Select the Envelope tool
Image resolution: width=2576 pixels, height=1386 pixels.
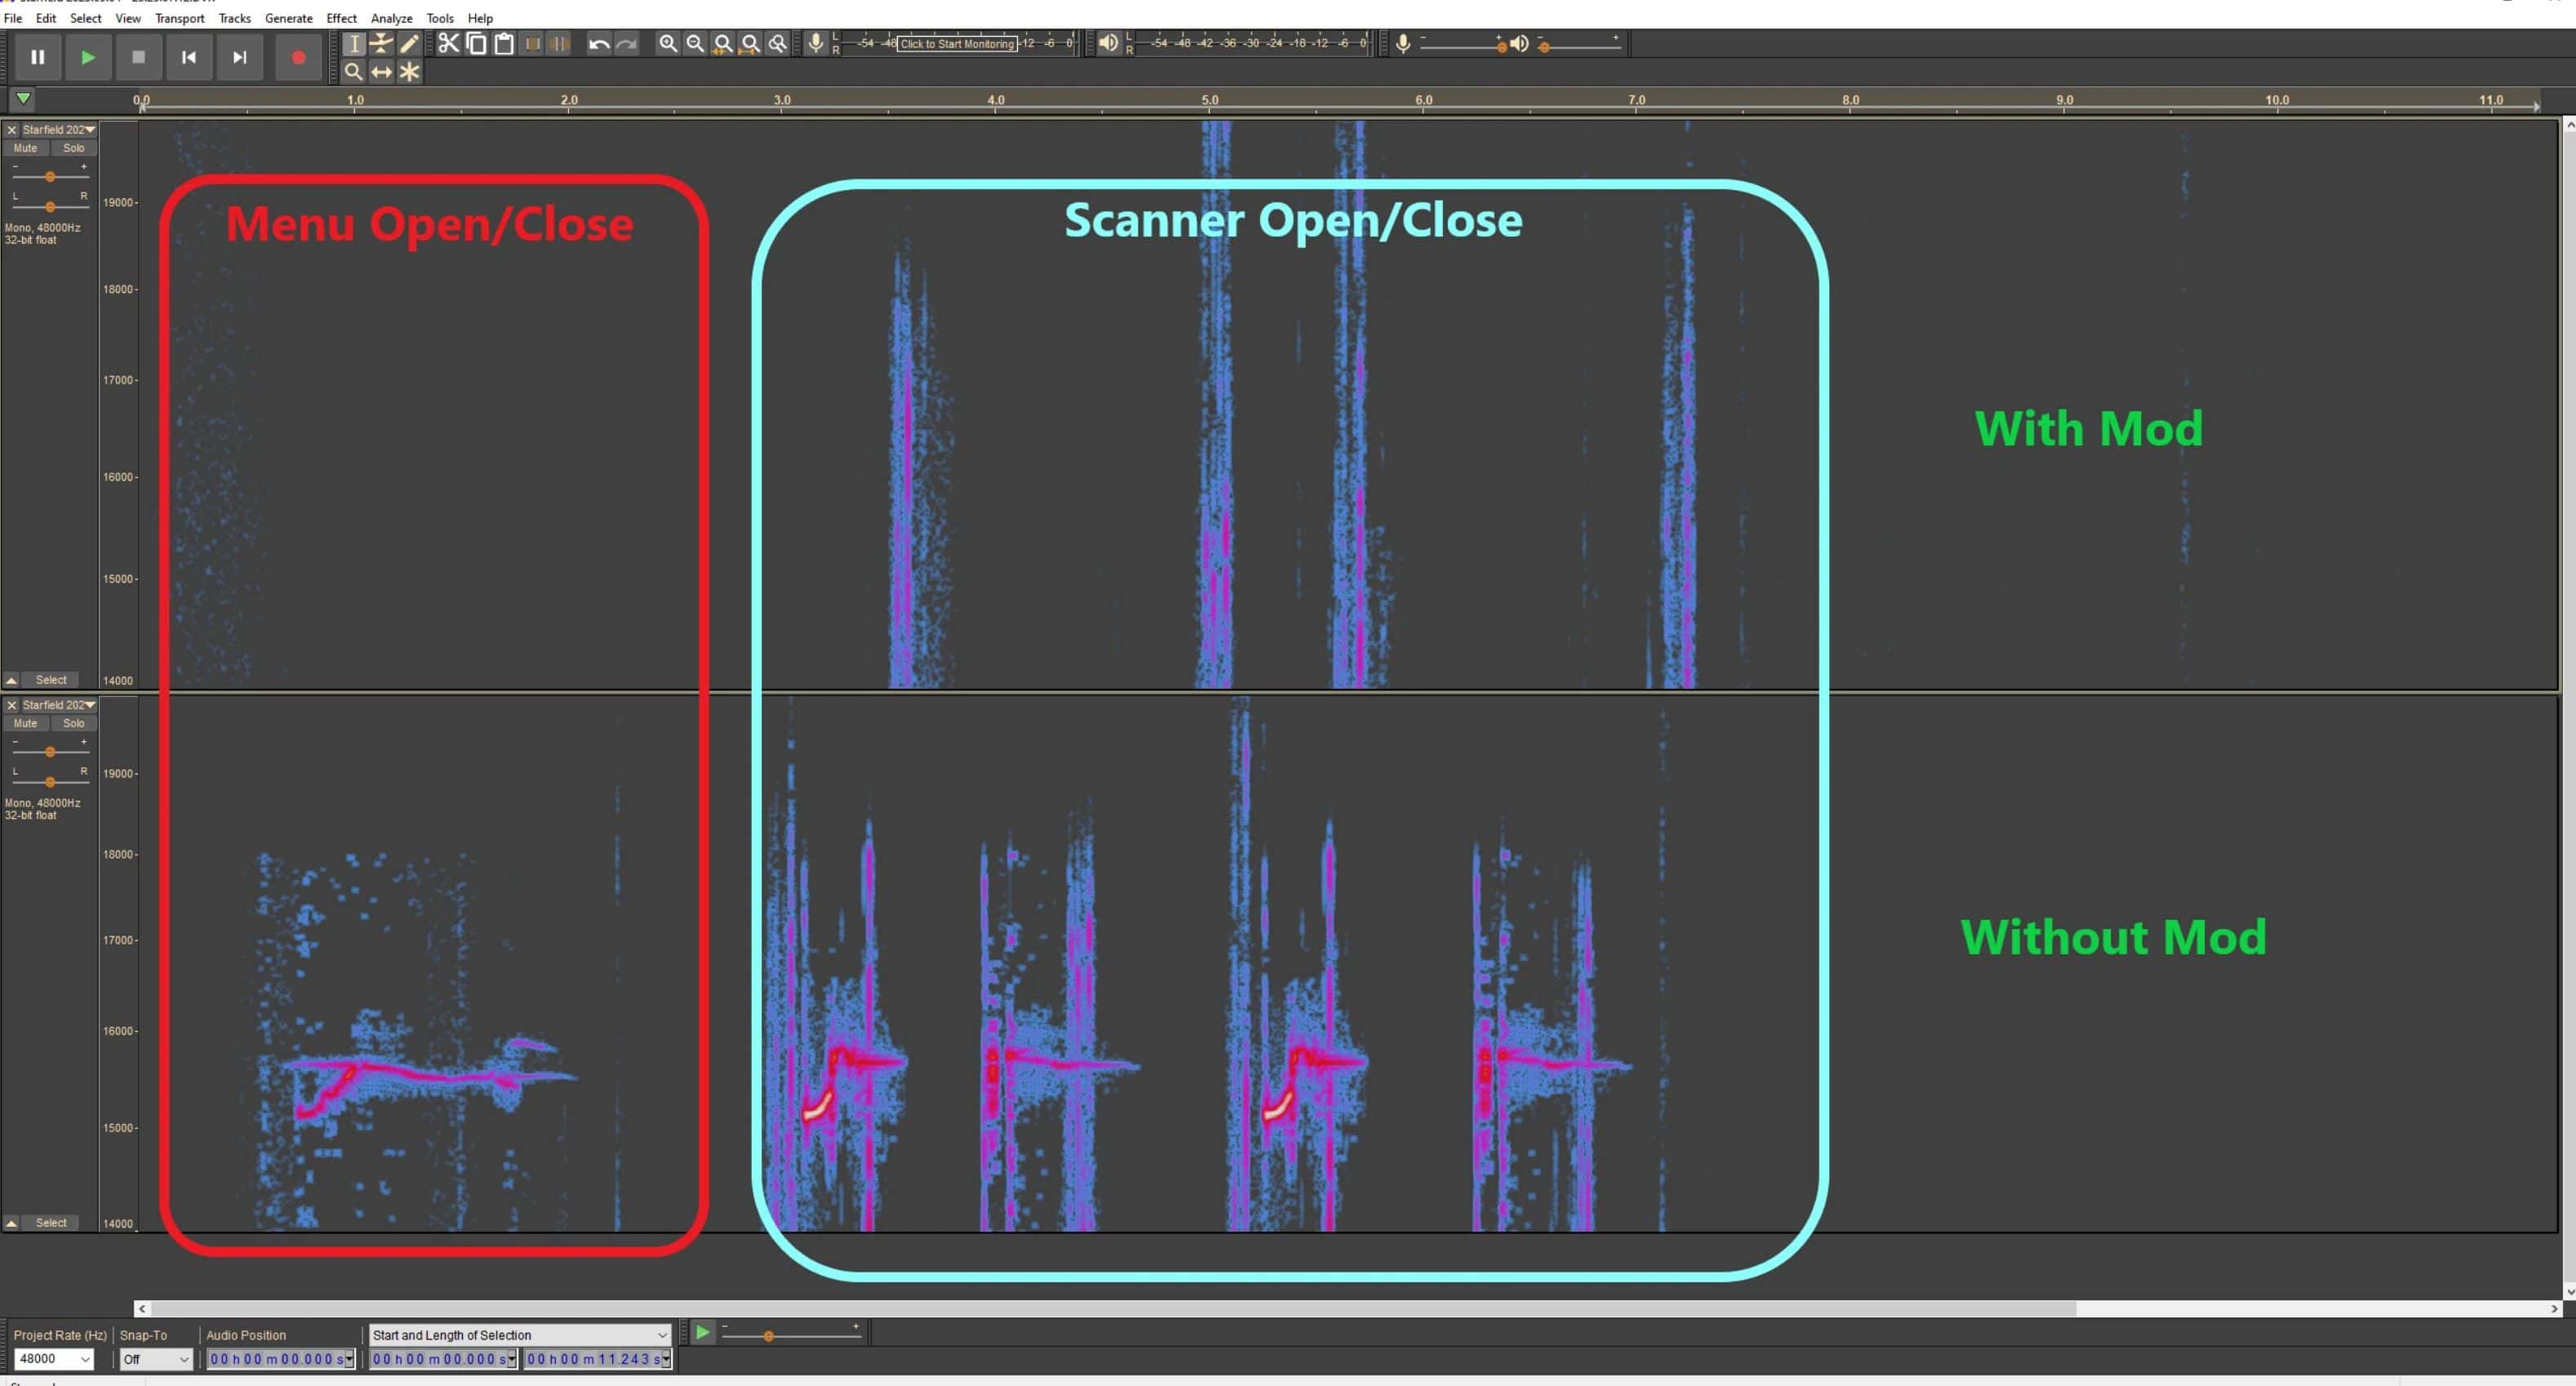[x=381, y=43]
